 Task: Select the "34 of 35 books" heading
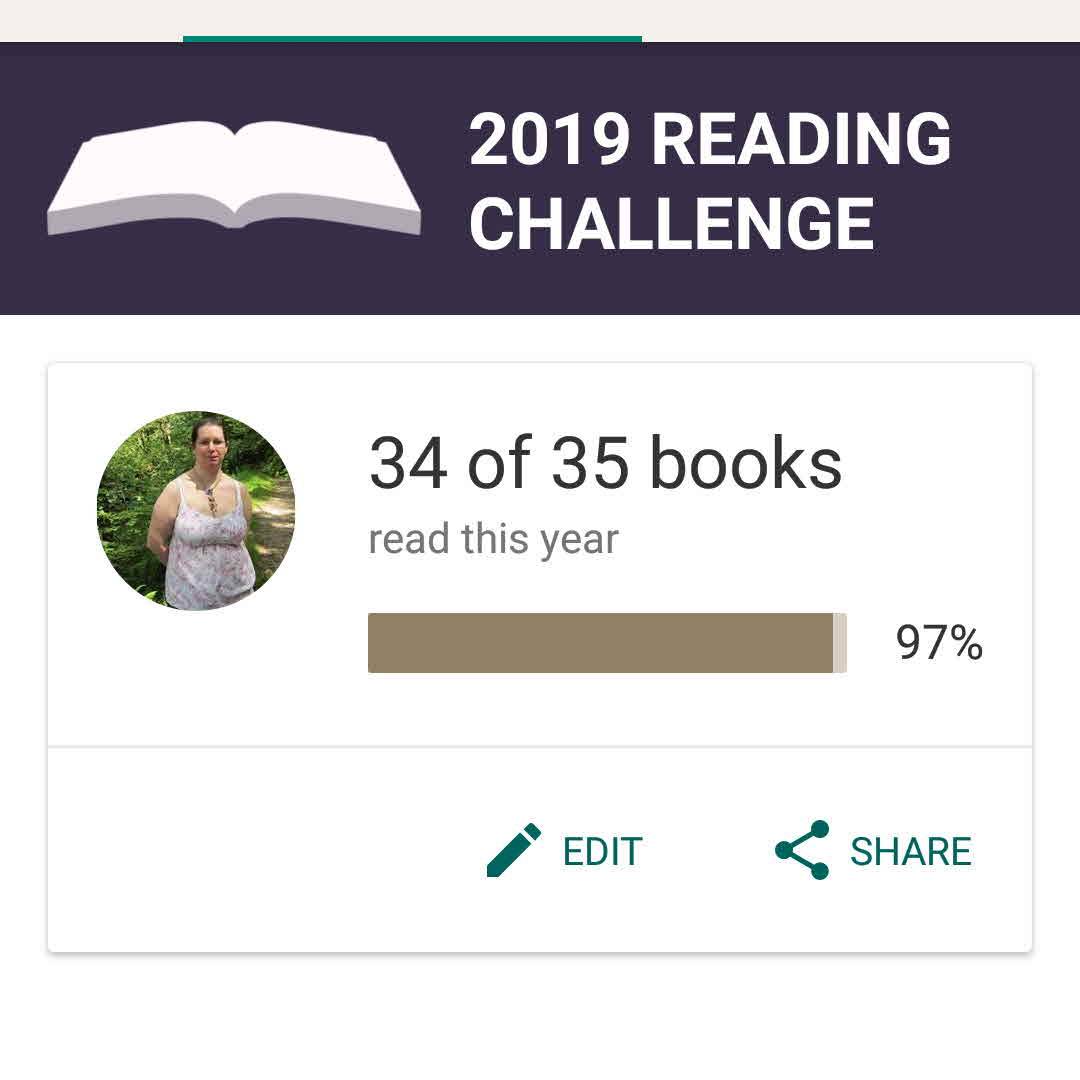pos(605,463)
